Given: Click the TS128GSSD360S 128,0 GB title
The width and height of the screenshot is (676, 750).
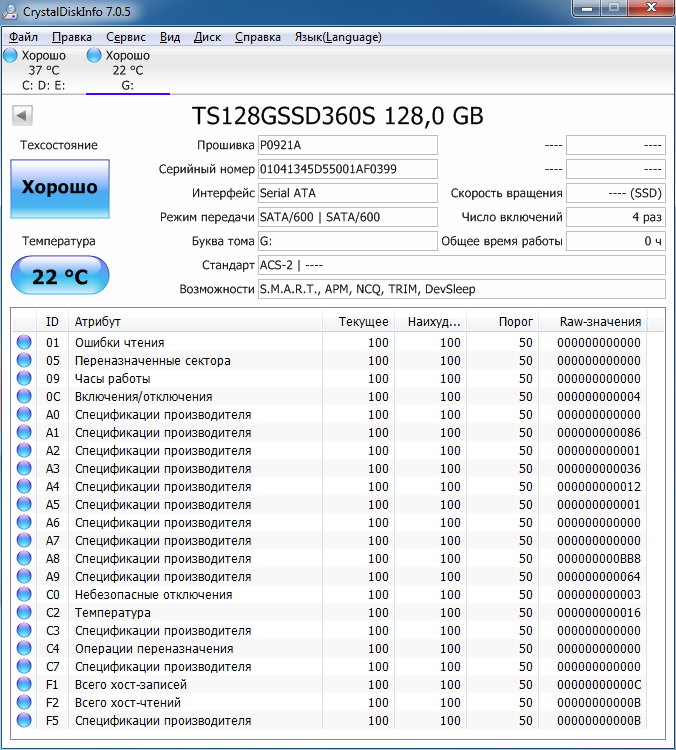Looking at the screenshot, I should pos(338,116).
